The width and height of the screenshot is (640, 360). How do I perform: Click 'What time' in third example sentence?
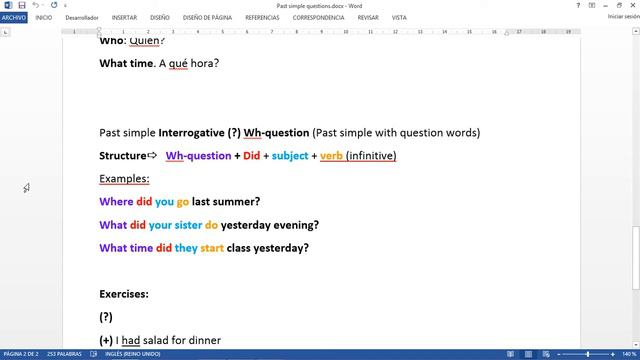[126, 248]
